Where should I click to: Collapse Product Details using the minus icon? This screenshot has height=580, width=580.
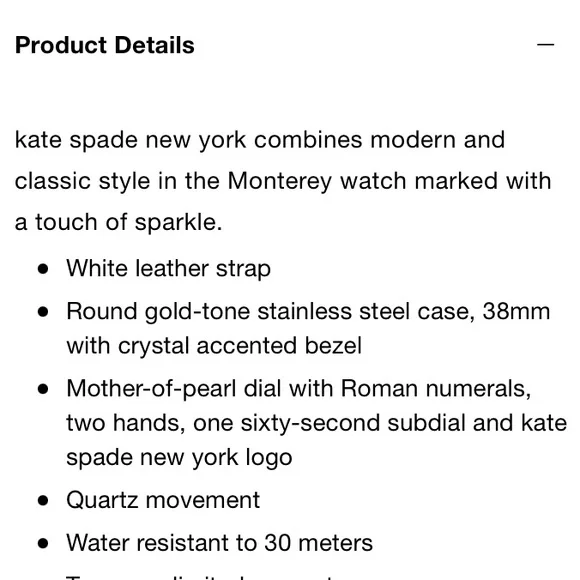(545, 45)
